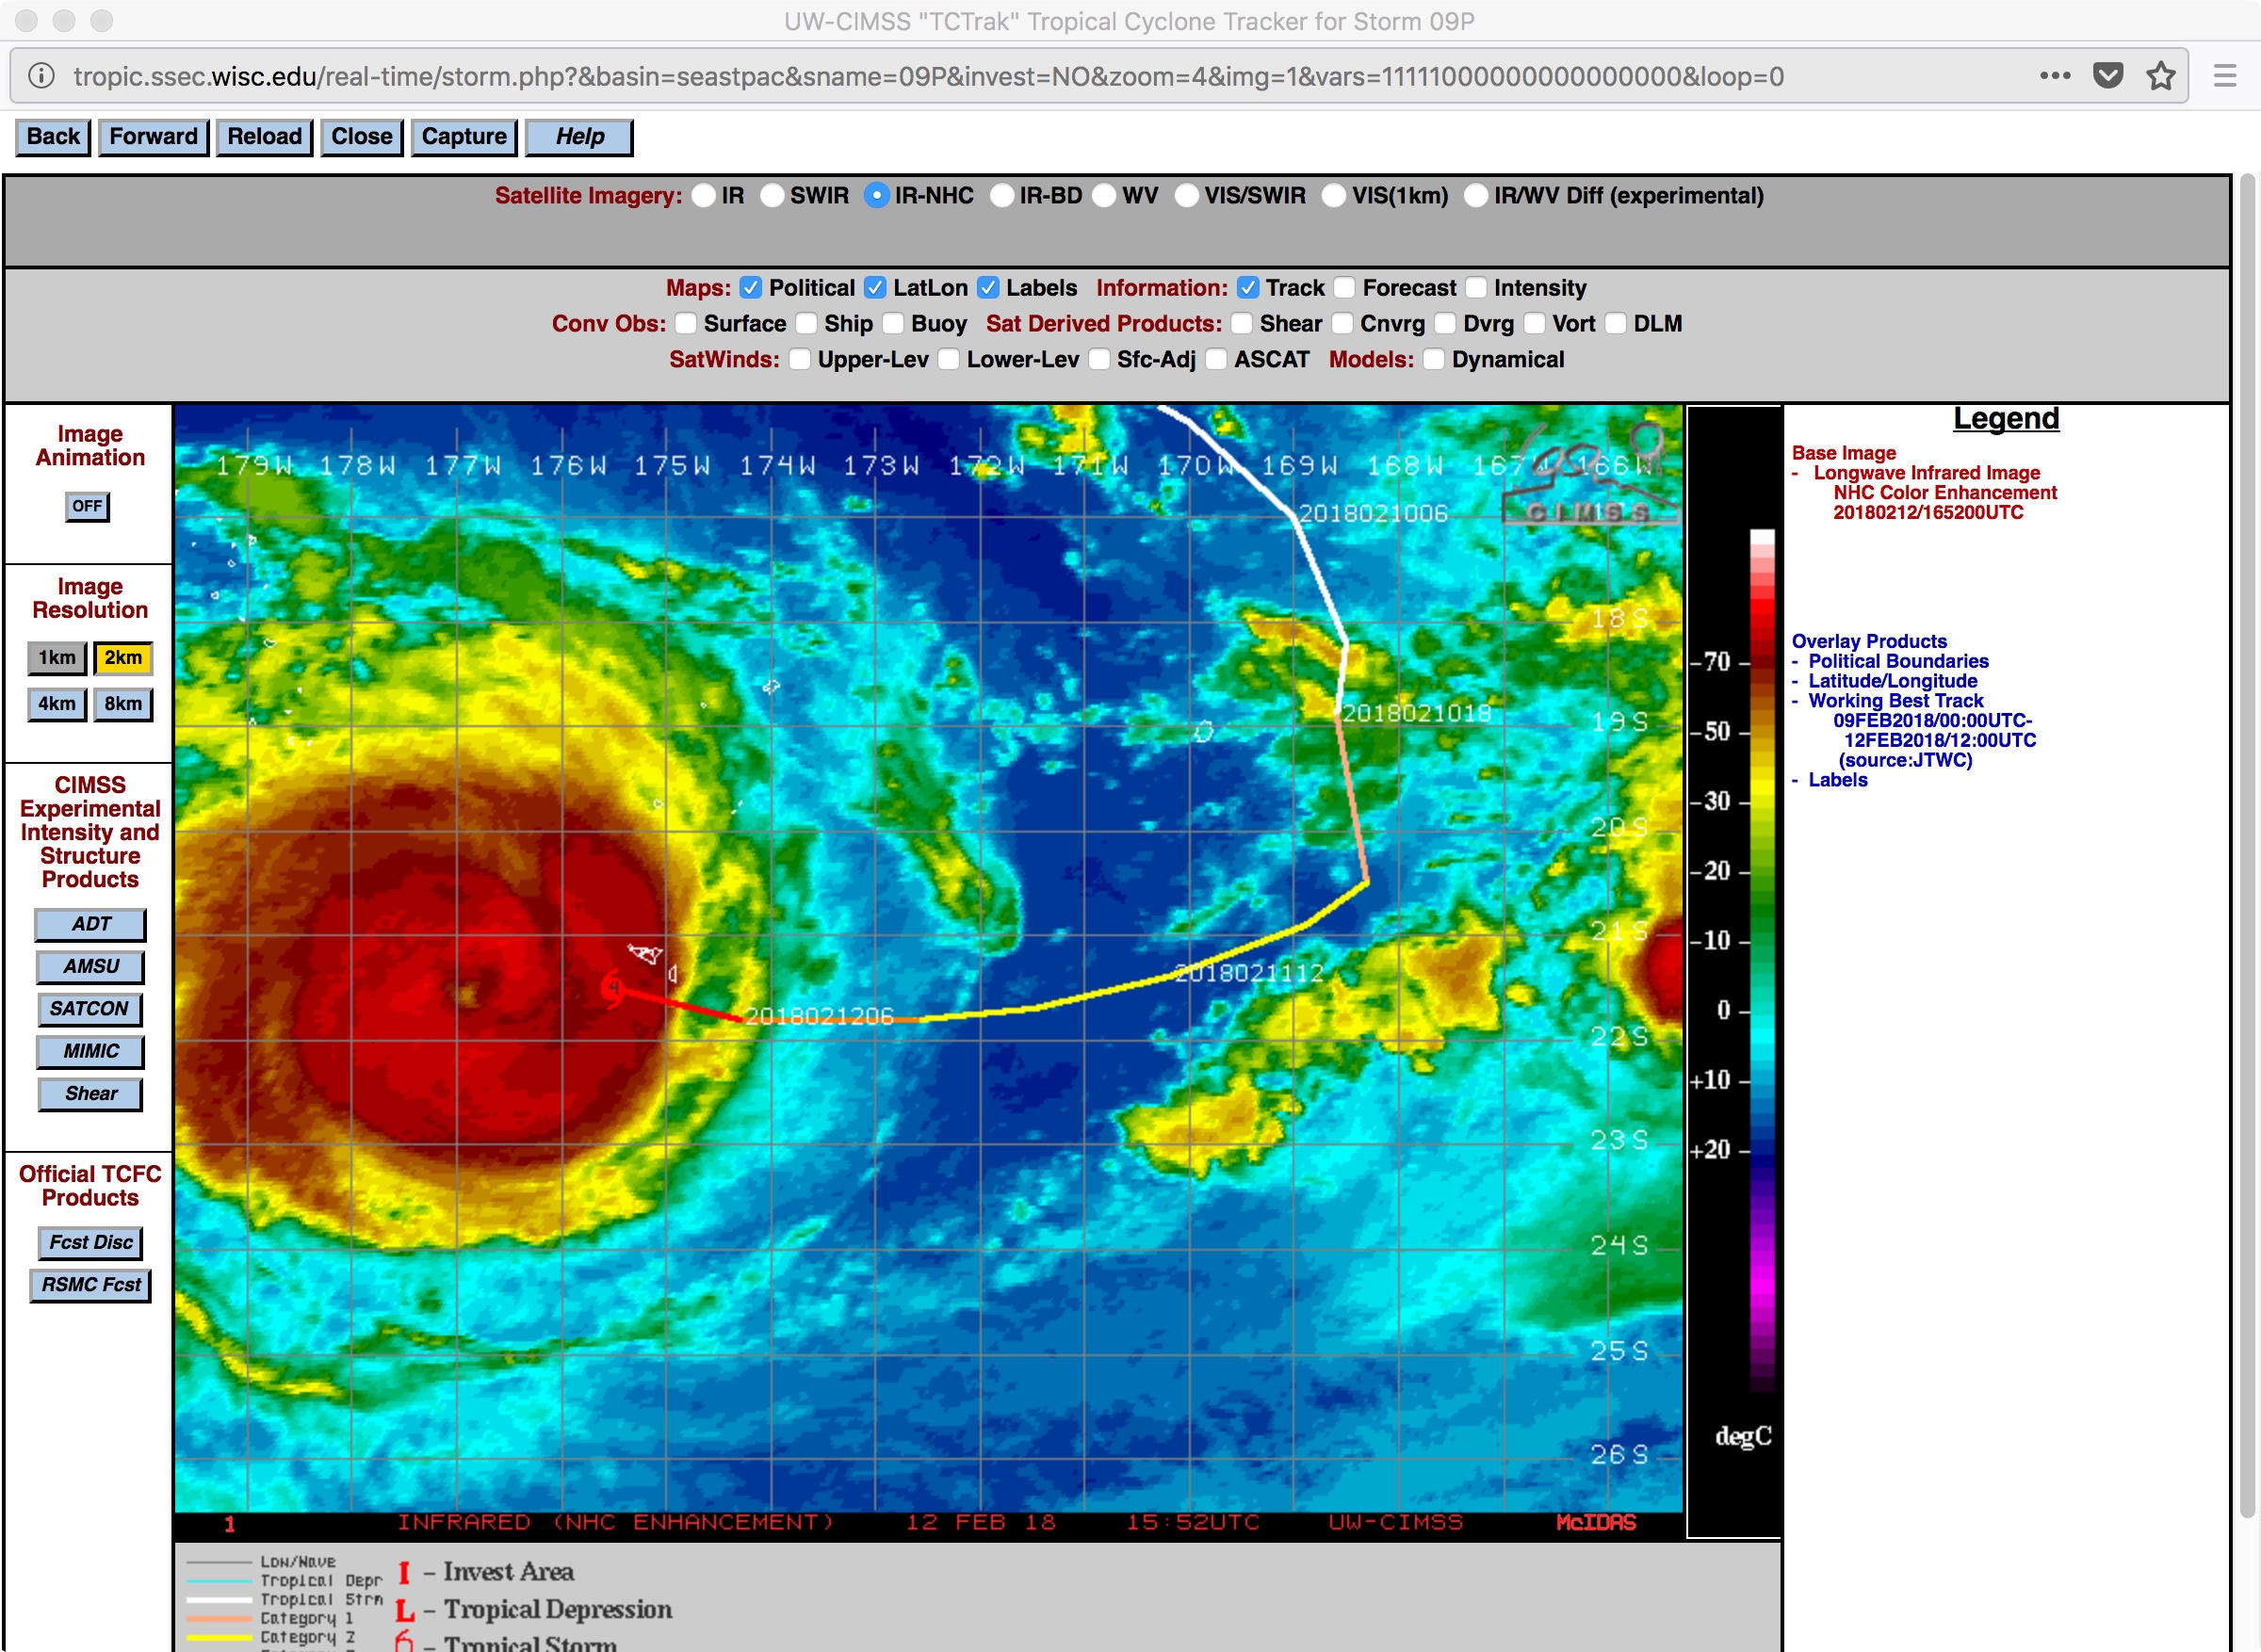The height and width of the screenshot is (1652, 2261).
Task: Toggle Image Animation OFF button
Action: pos(87,507)
